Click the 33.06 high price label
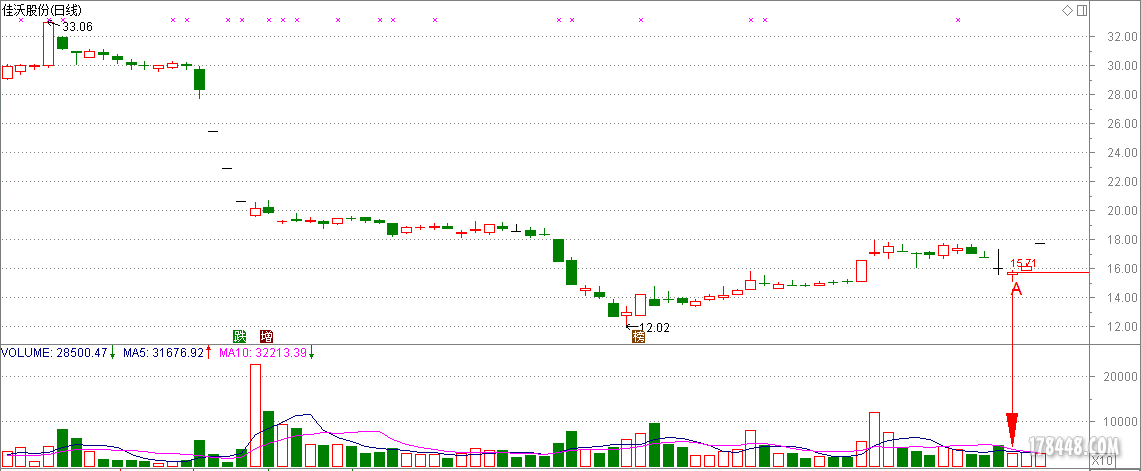Image resolution: width=1141 pixels, height=471 pixels. coord(77,27)
